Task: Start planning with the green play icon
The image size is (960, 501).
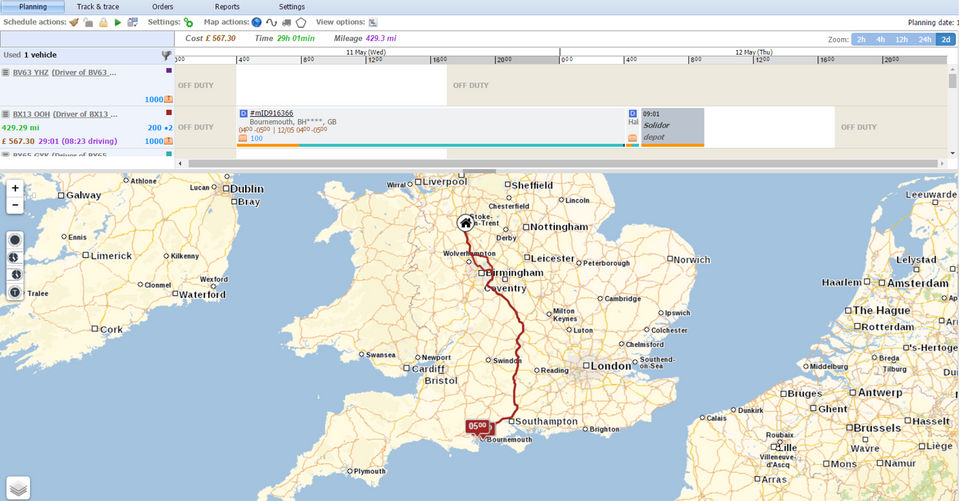Action: 118,22
